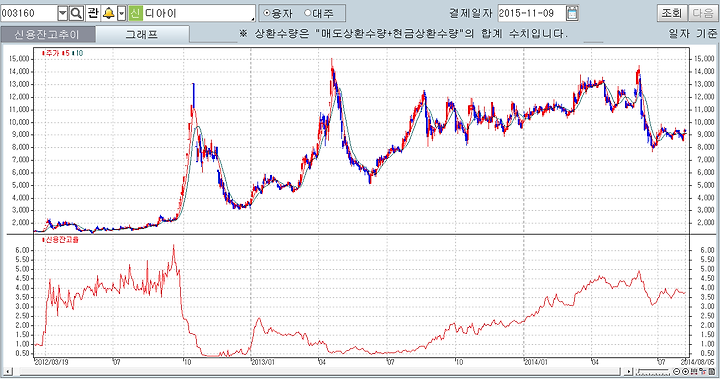Viewport: 720px width, 379px height.
Task: Switch to the 그래프 tab
Action: [142, 34]
